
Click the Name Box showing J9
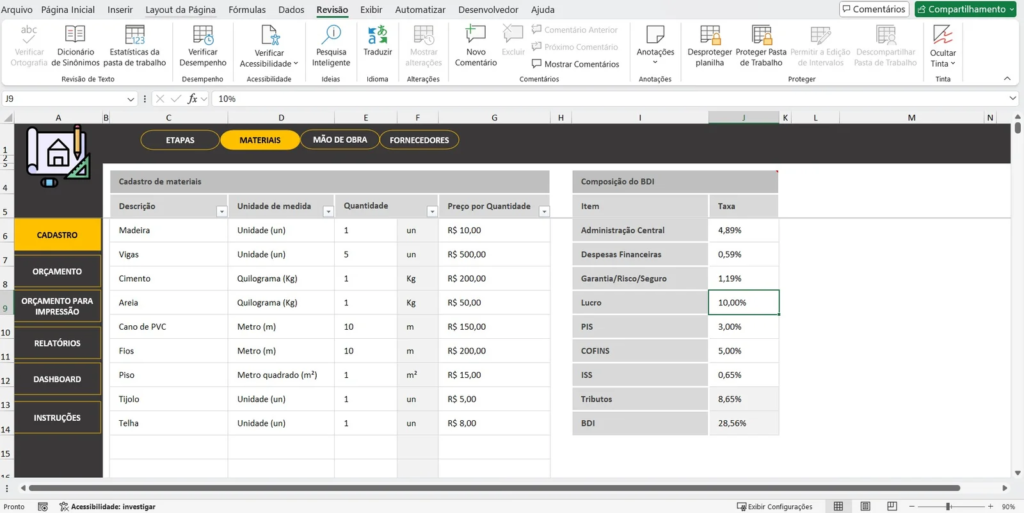pyautogui.click(x=63, y=99)
